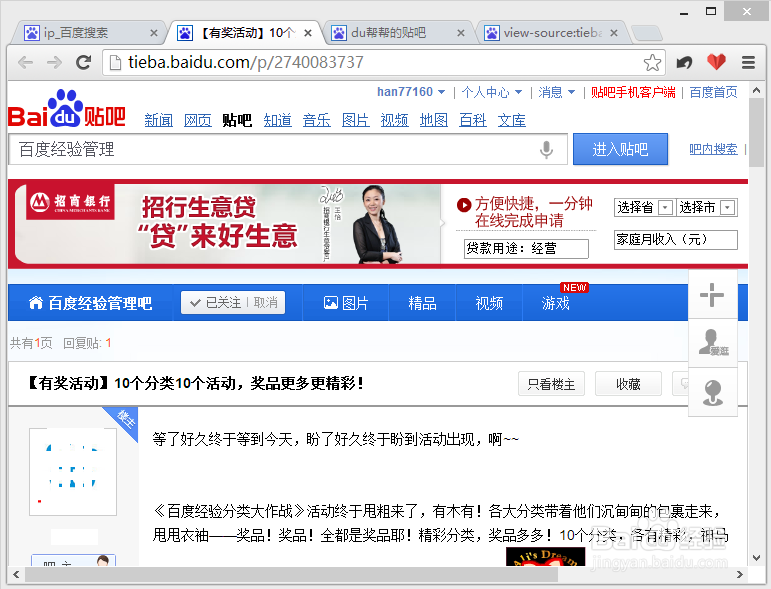This screenshot has width=771, height=589.
Task: Open the 游戏 tab
Action: pos(556,303)
